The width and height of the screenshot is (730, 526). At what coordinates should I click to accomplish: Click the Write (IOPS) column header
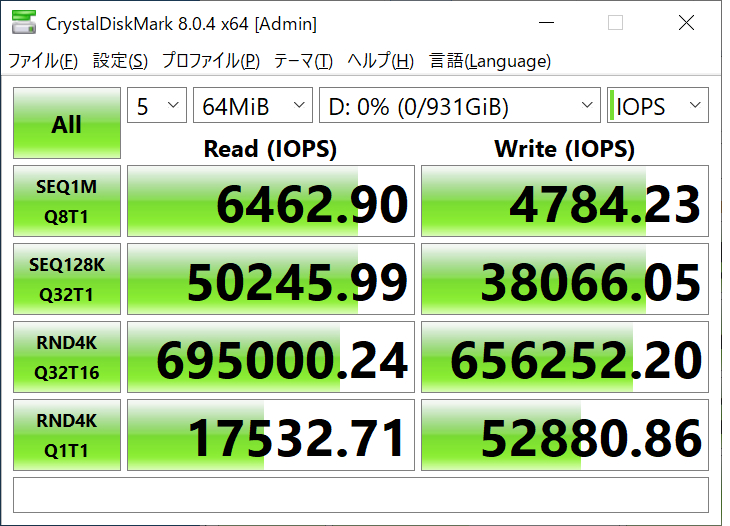click(565, 149)
